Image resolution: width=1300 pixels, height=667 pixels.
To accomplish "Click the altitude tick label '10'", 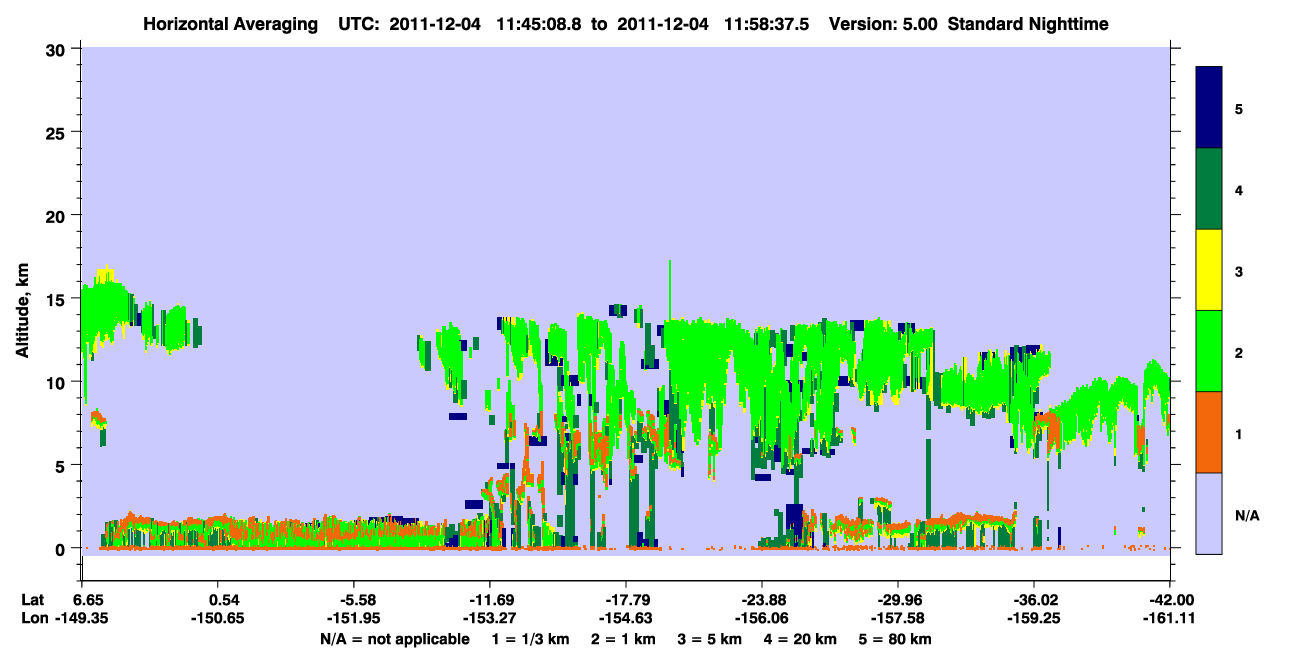I will coord(57,382).
